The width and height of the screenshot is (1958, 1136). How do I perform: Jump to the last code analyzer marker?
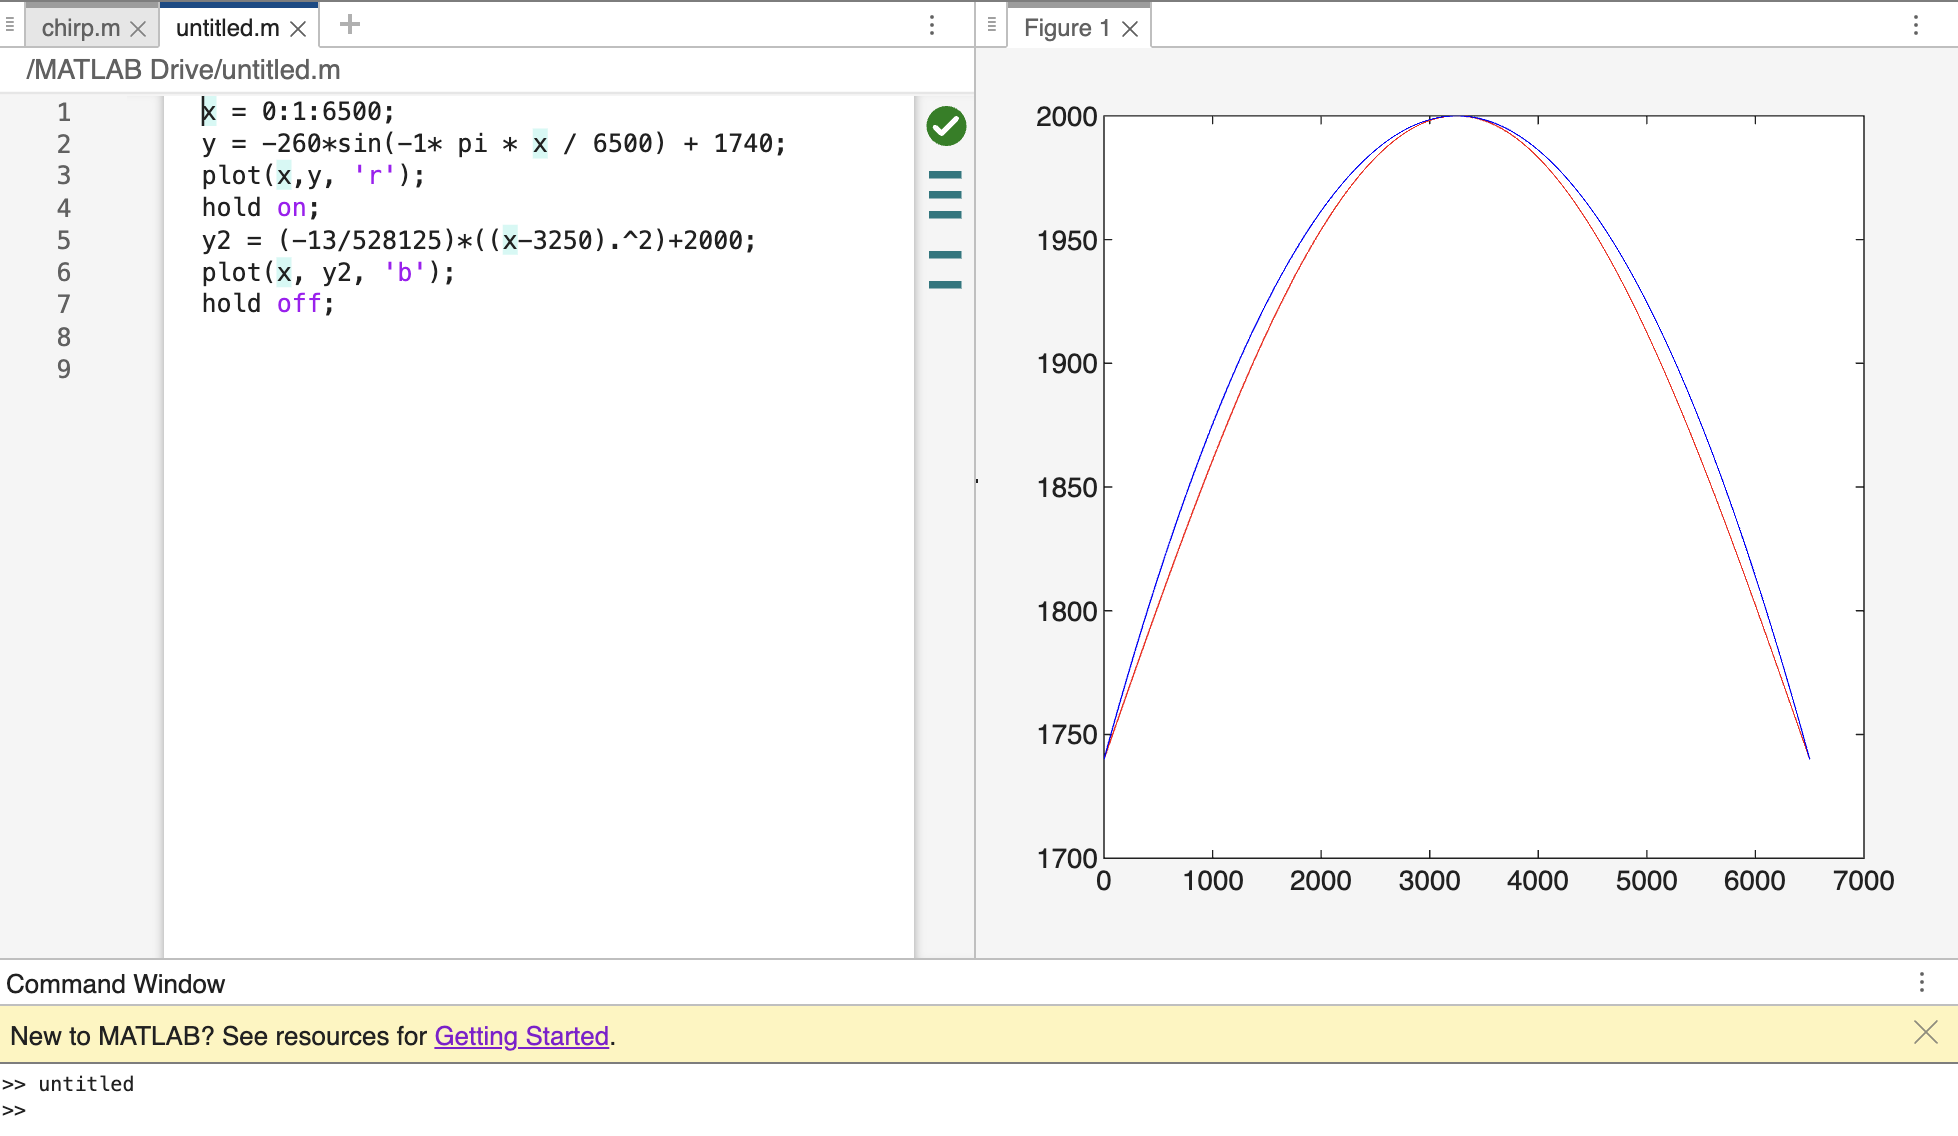pyautogui.click(x=945, y=285)
